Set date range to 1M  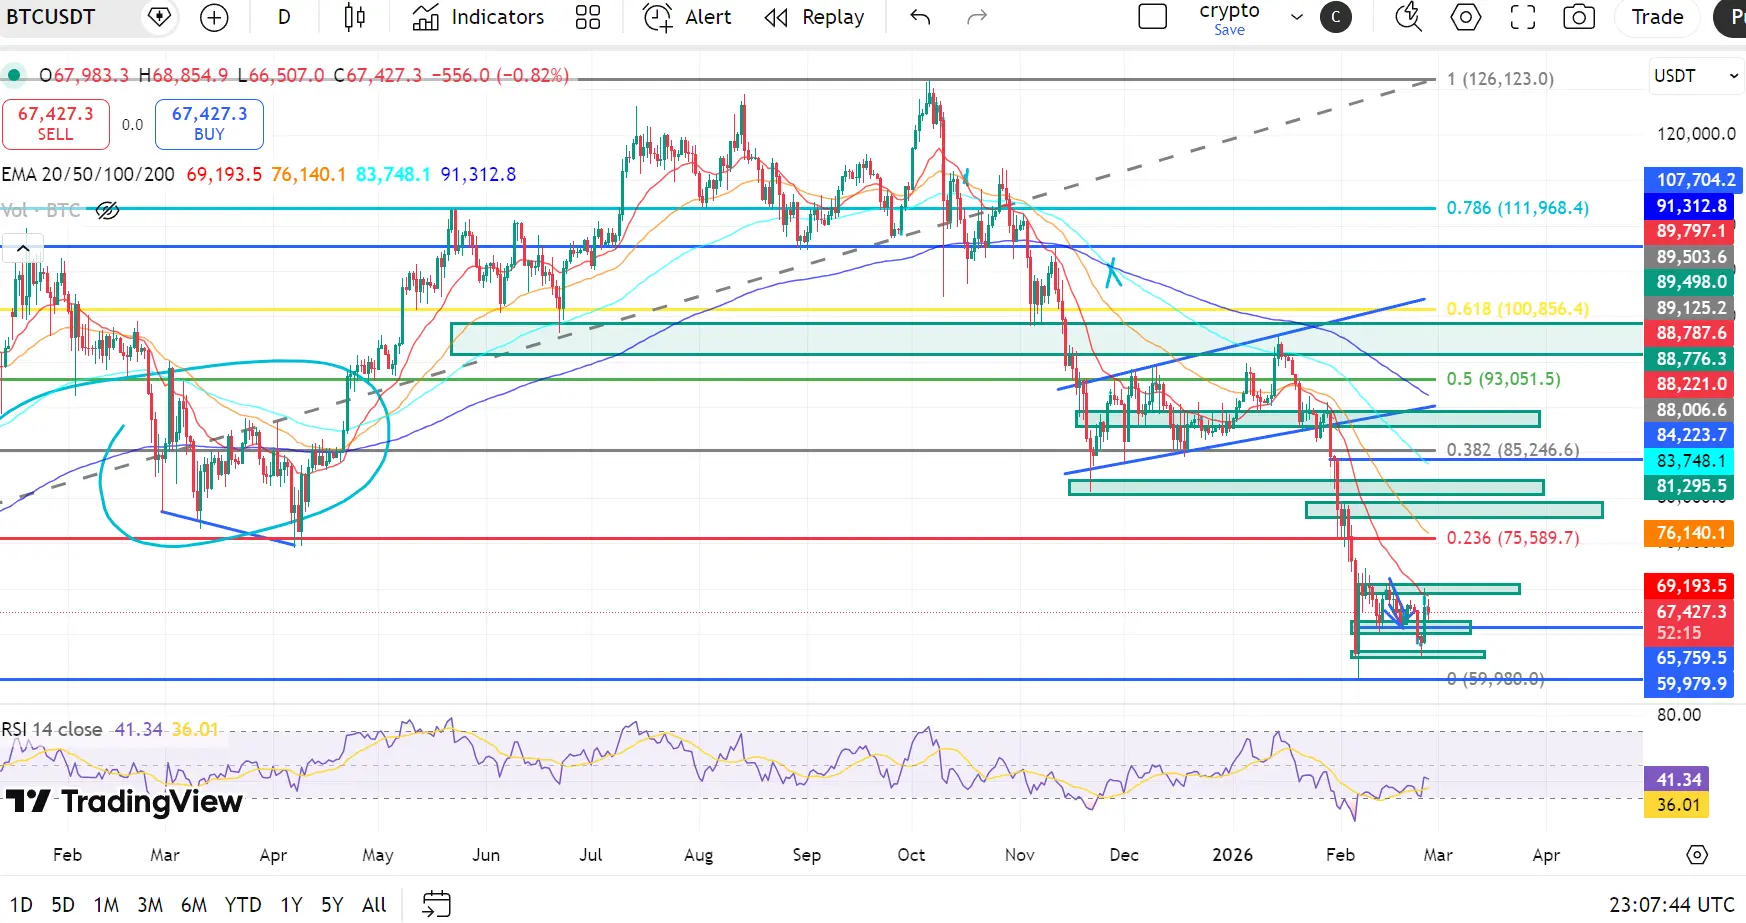106,905
